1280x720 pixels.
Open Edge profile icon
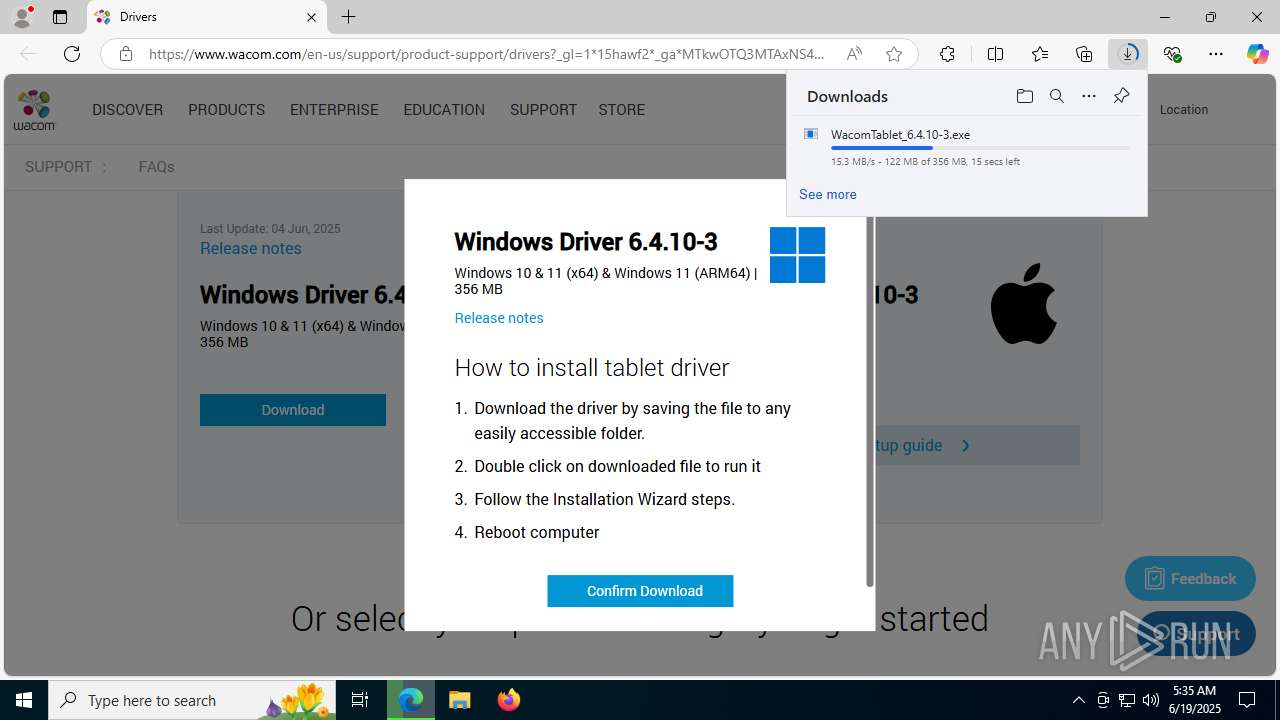tap(22, 17)
